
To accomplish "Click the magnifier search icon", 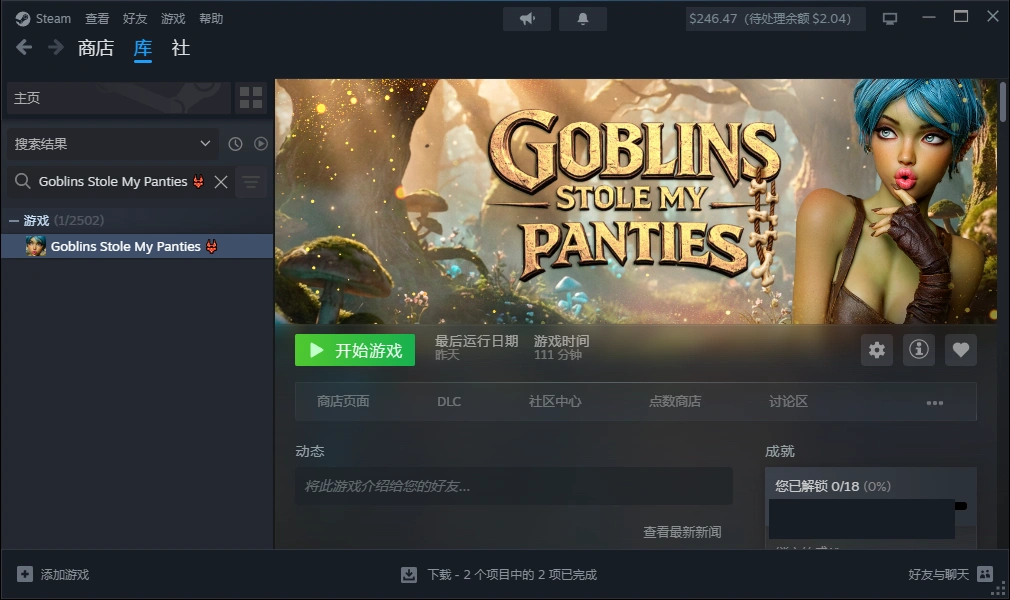I will click(23, 181).
